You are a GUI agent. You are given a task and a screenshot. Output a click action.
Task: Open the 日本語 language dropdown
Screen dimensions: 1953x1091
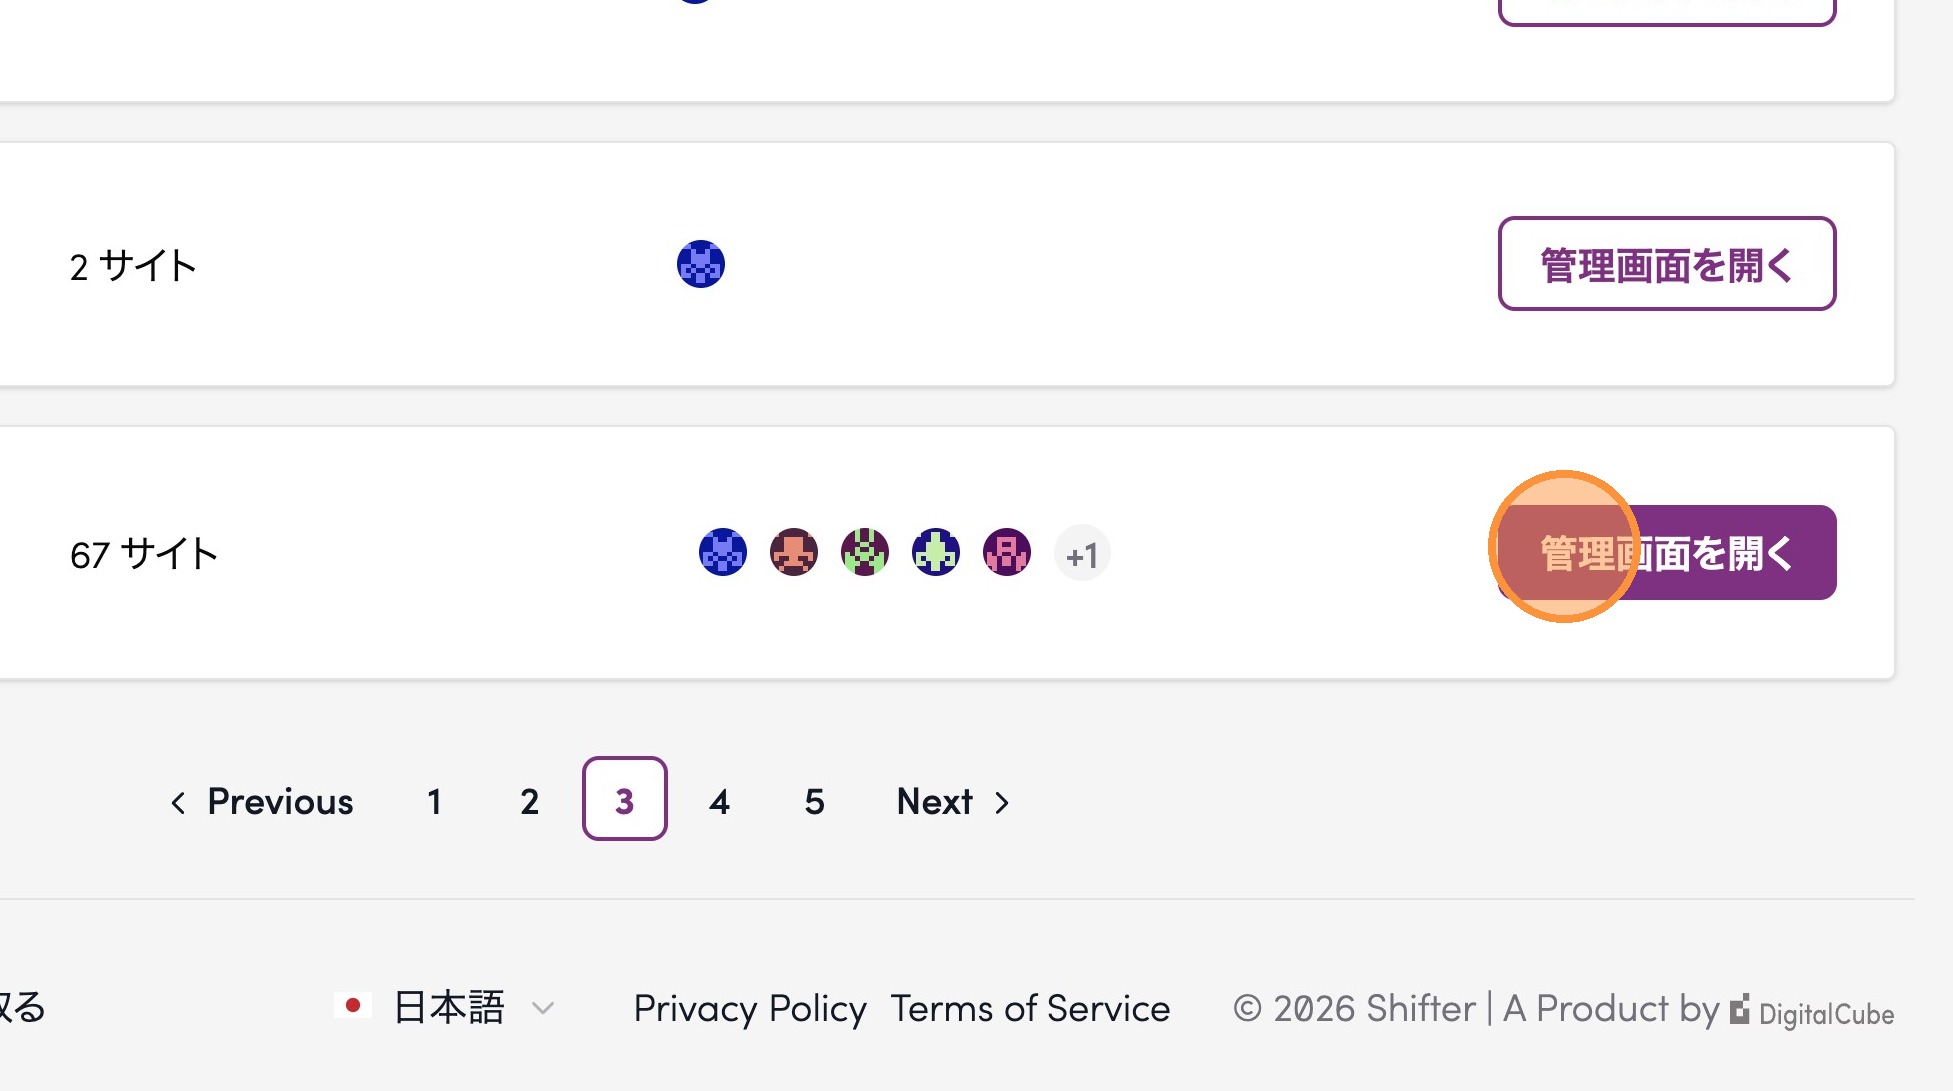445,1007
